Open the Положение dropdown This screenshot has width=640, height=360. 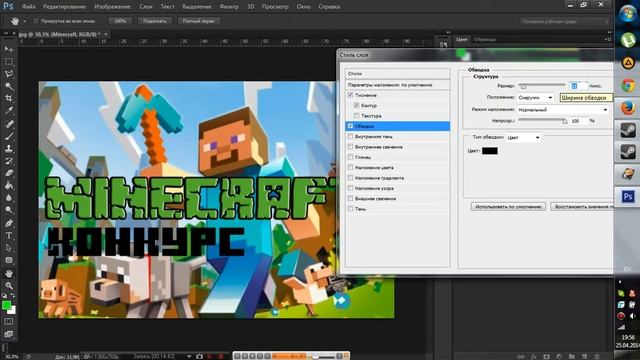535,98
